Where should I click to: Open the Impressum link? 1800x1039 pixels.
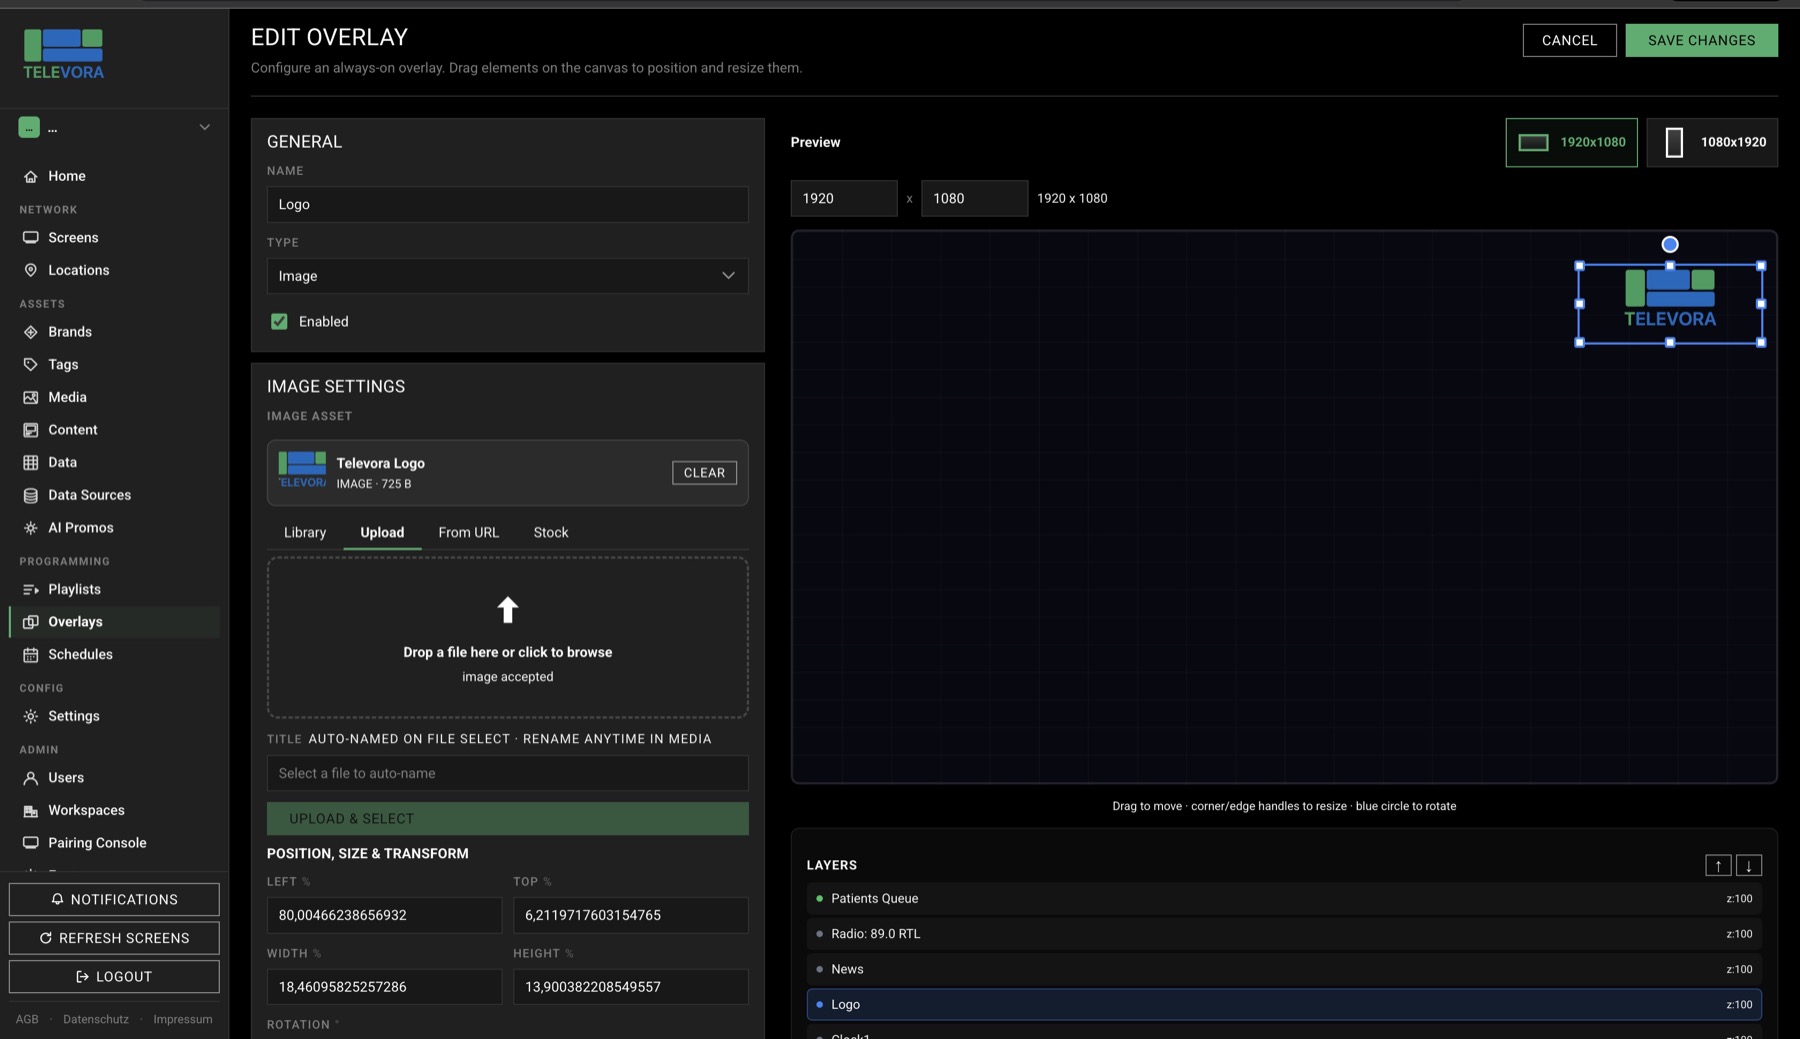tap(183, 1020)
